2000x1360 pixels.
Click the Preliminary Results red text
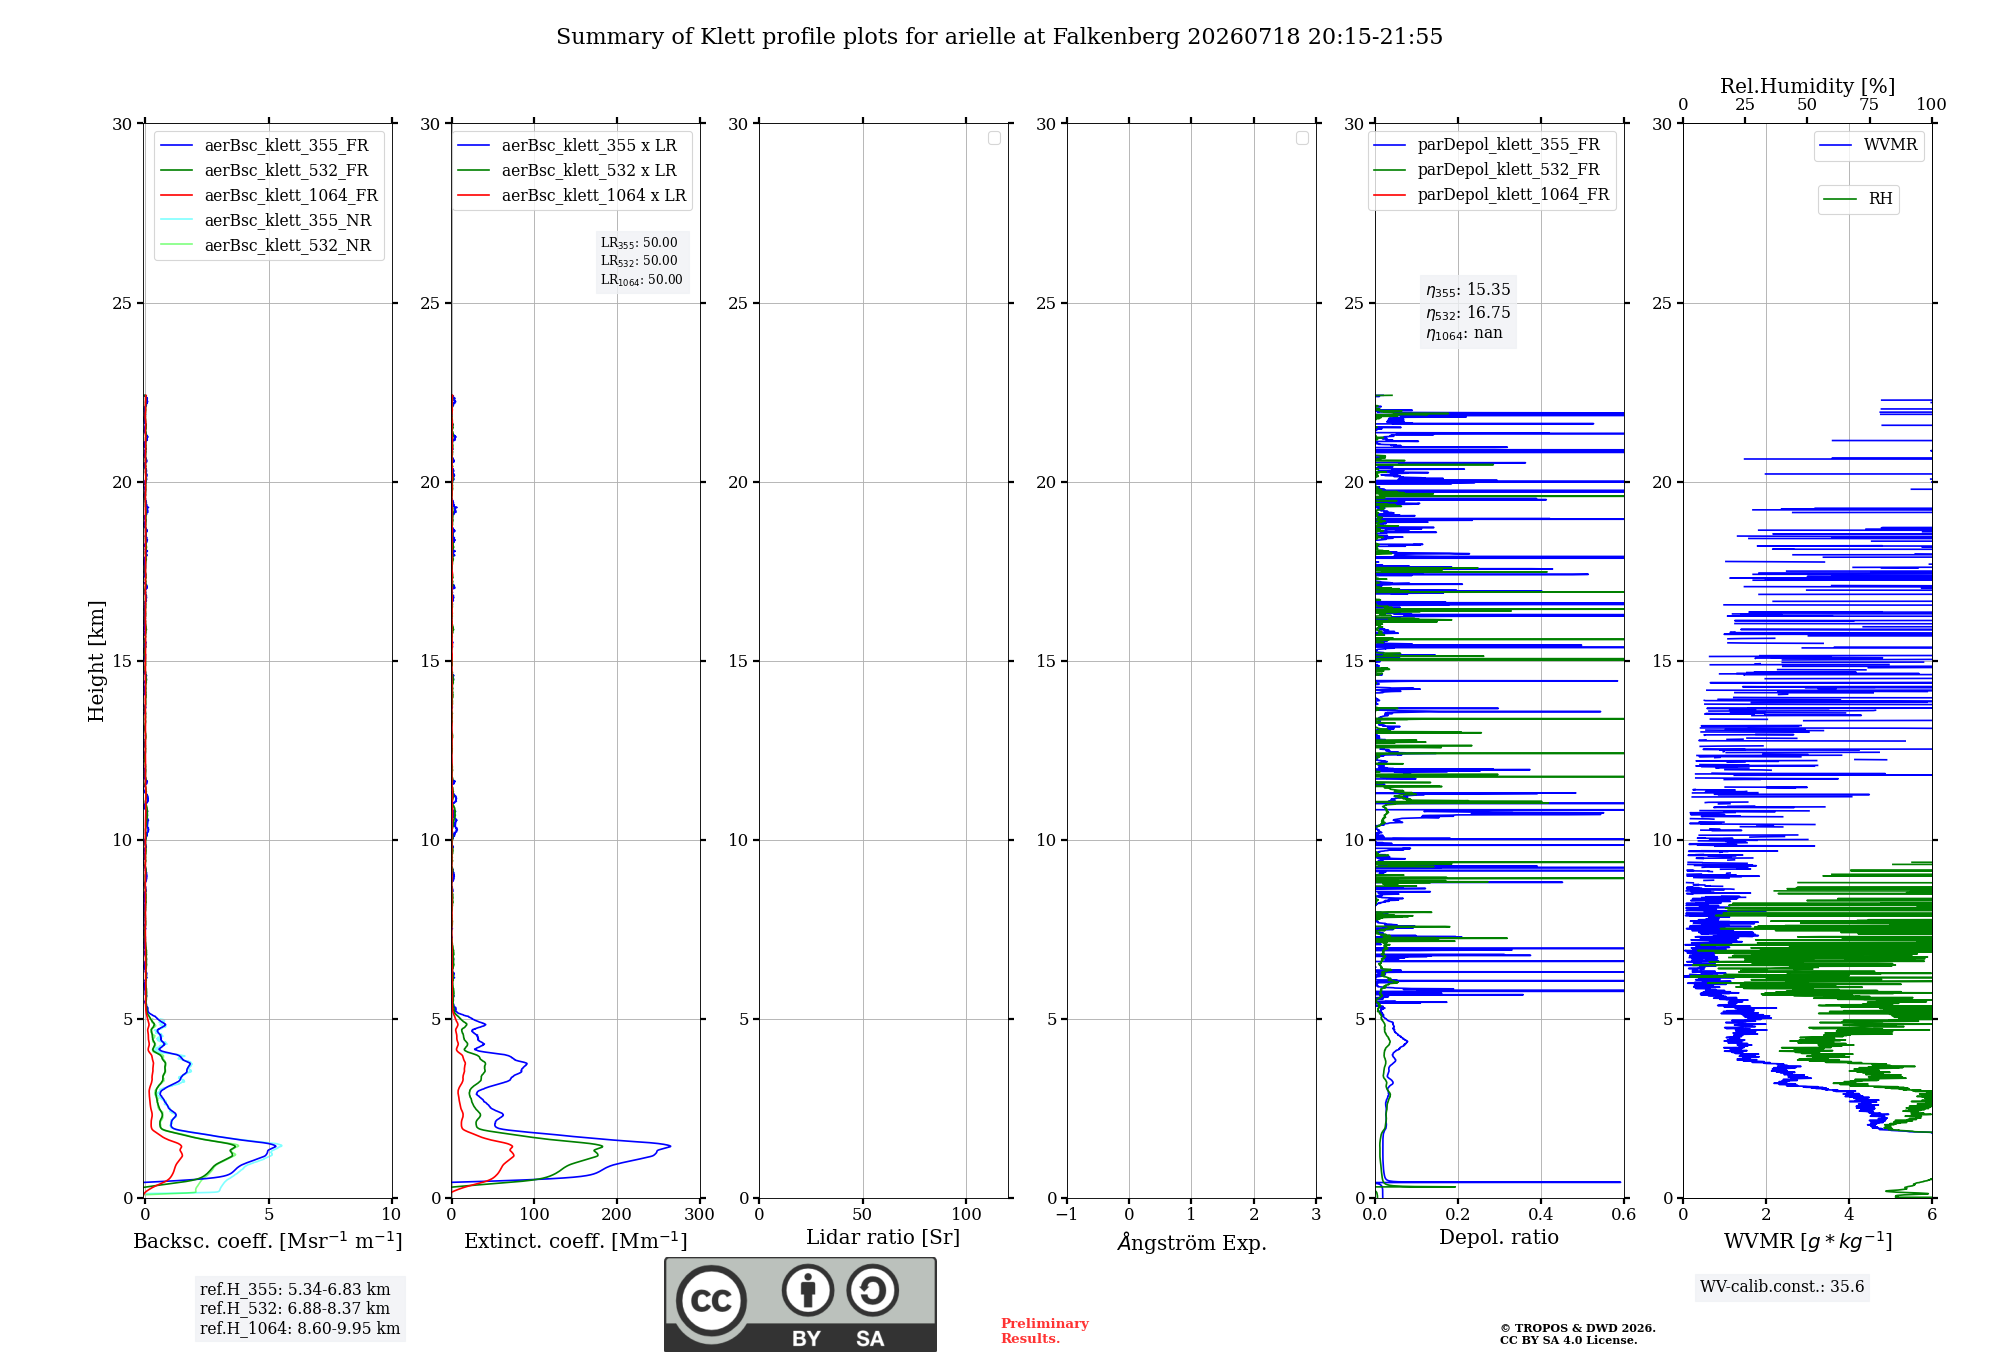(x=1045, y=1331)
